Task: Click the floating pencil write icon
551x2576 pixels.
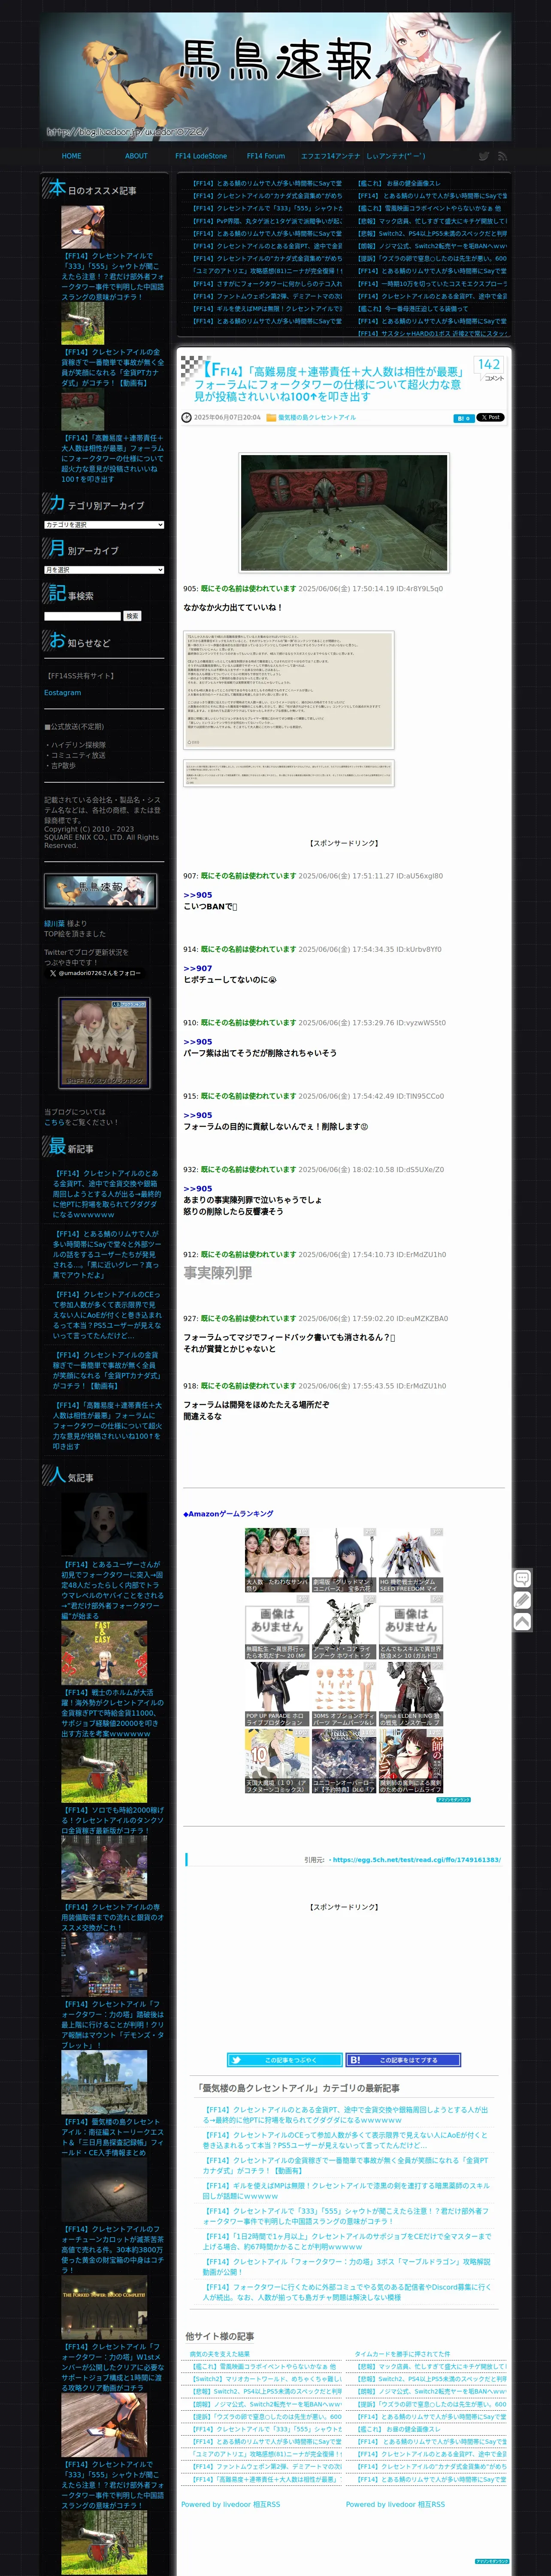Action: pos(522,1600)
